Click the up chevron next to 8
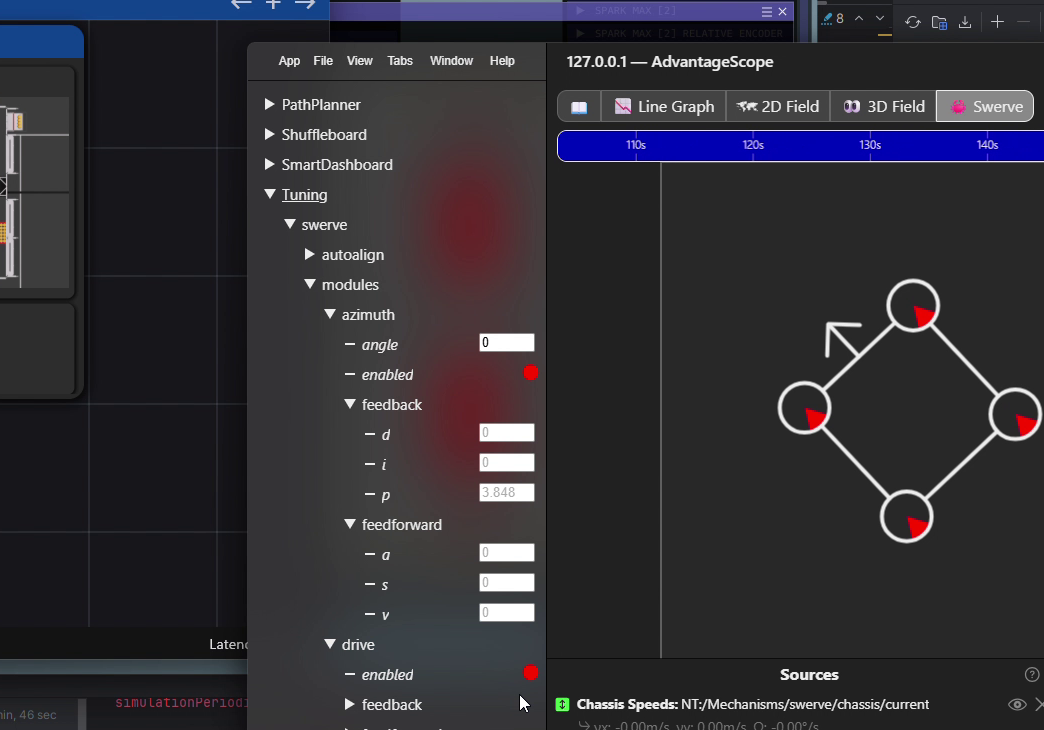The height and width of the screenshot is (730, 1044). pyautogui.click(x=859, y=19)
